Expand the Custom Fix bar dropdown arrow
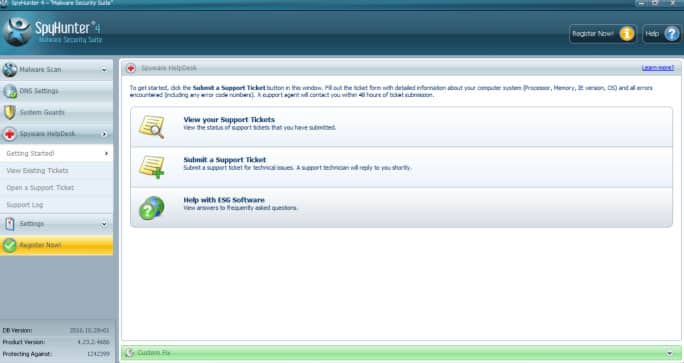The image size is (684, 363). (670, 353)
